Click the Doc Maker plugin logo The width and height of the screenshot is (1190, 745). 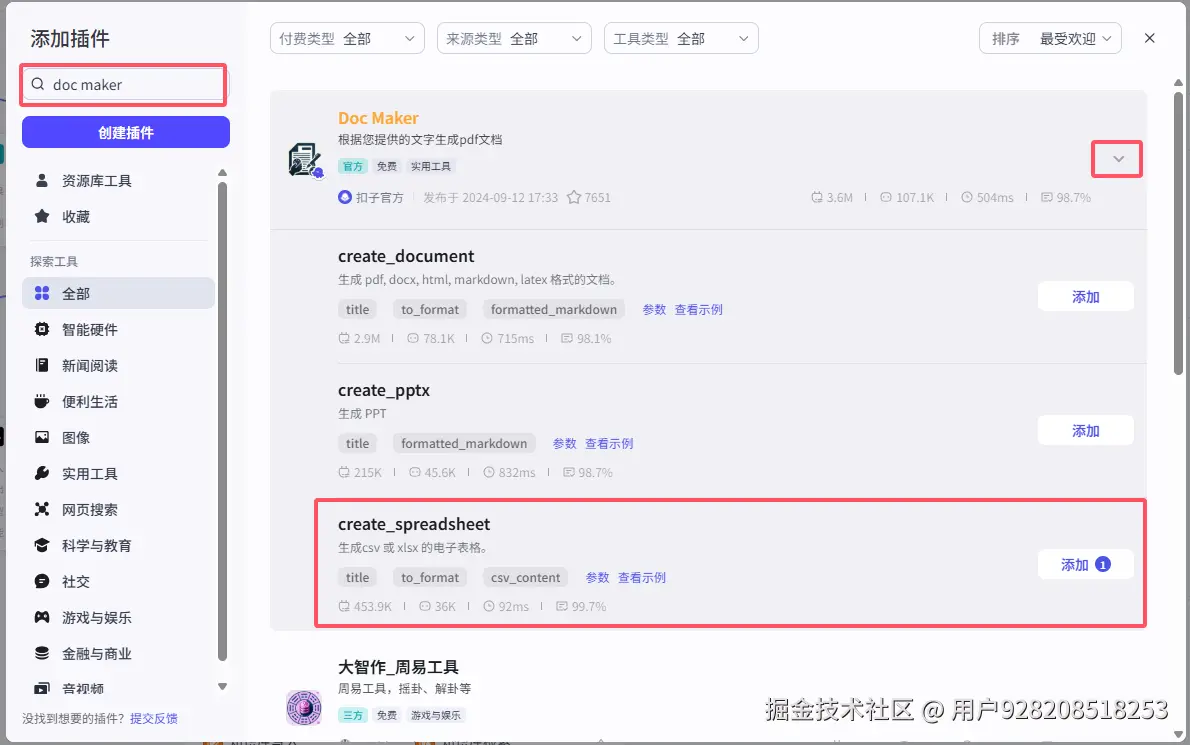pos(305,160)
